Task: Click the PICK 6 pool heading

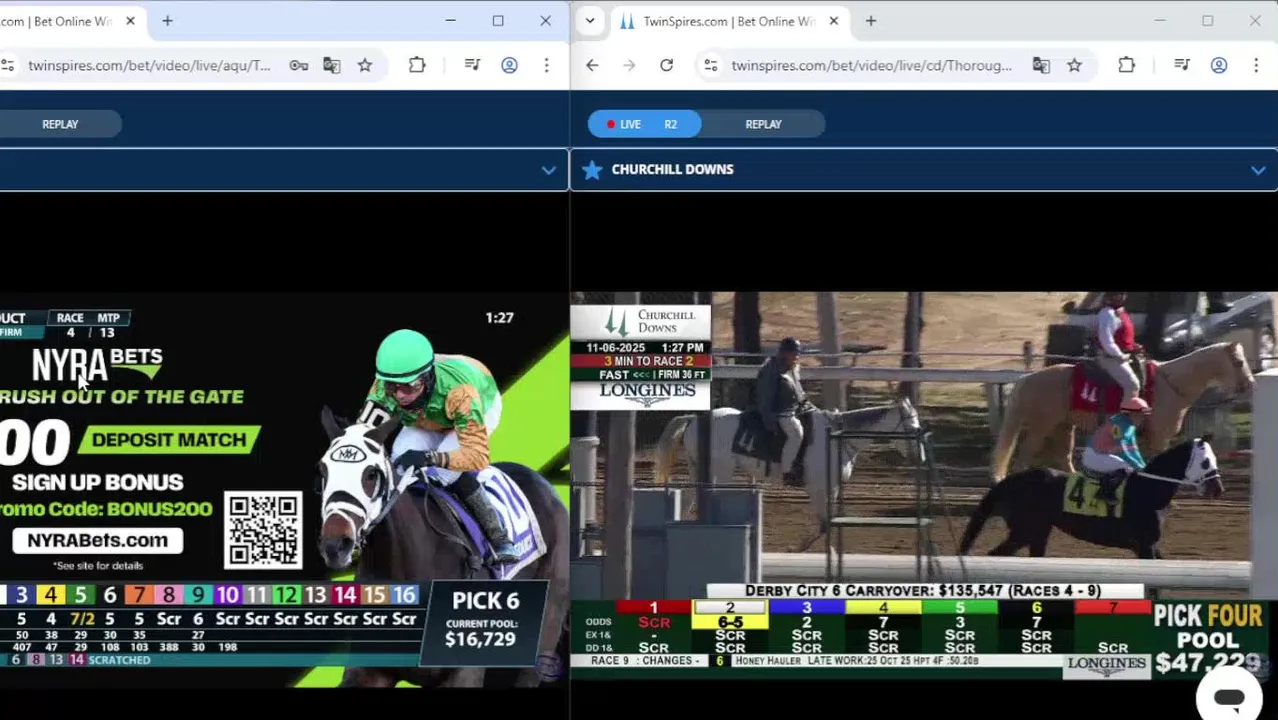Action: click(486, 600)
